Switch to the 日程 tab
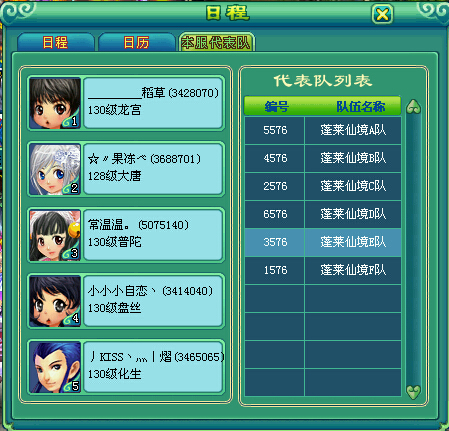 56,42
